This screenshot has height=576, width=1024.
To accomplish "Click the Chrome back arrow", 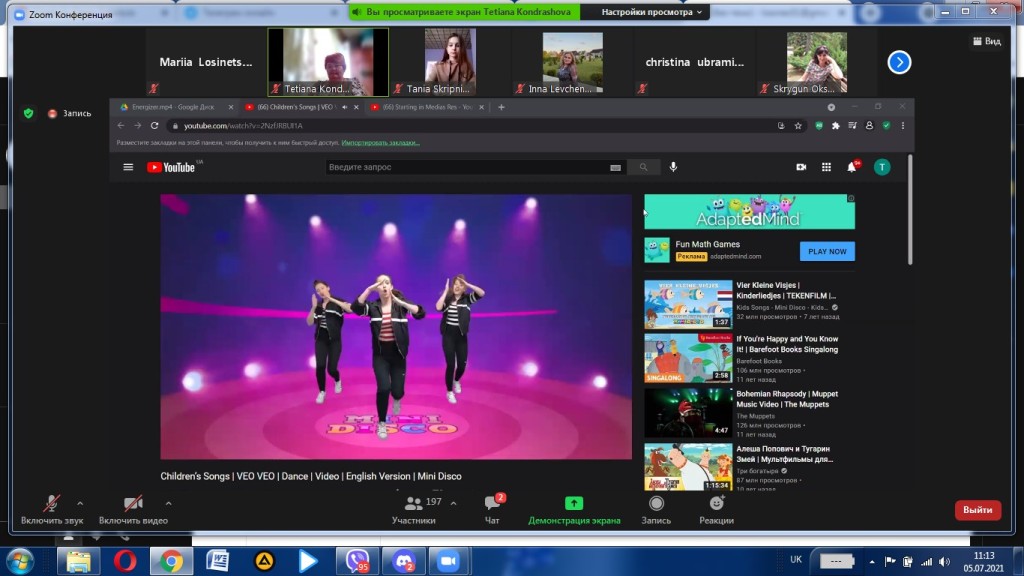I will coord(121,125).
